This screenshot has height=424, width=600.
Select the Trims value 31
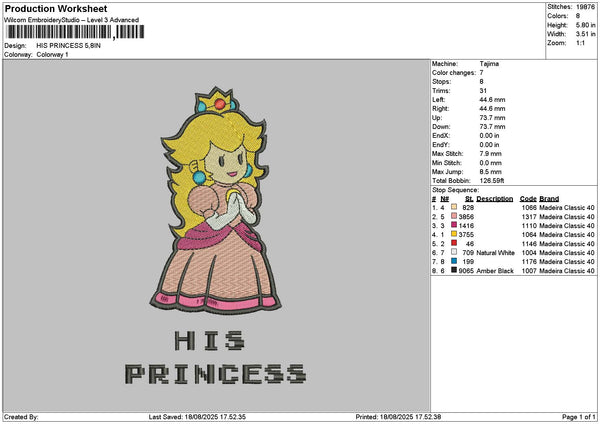[483, 91]
